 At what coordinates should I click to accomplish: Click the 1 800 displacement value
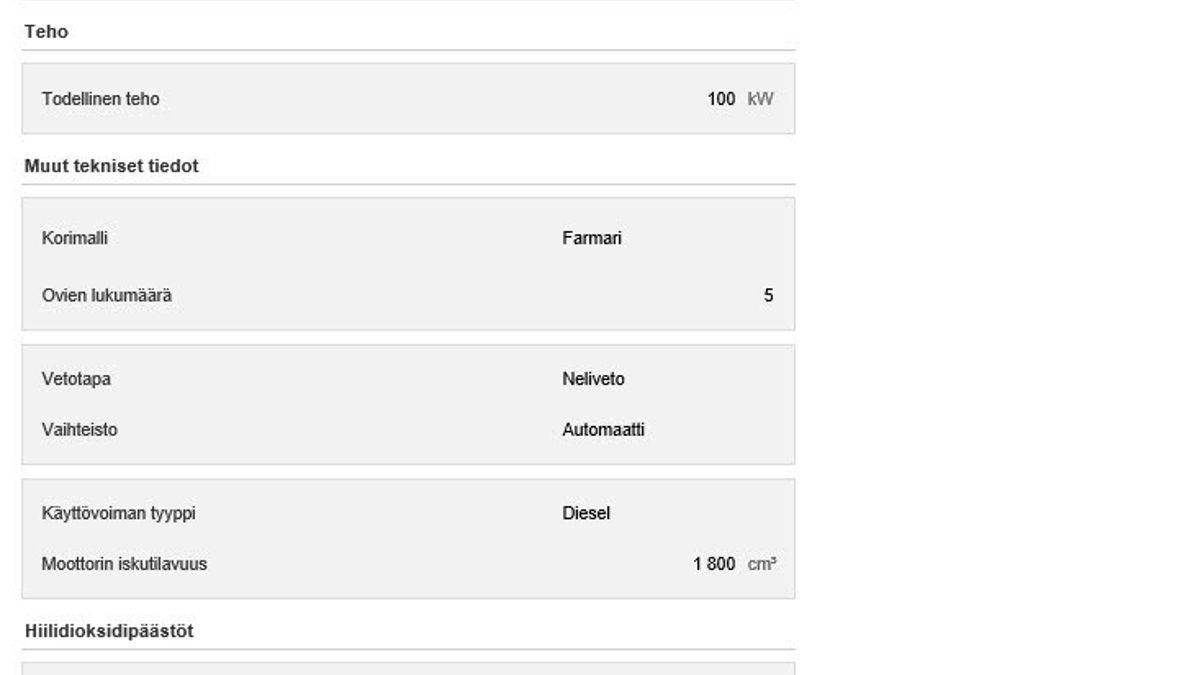714,564
